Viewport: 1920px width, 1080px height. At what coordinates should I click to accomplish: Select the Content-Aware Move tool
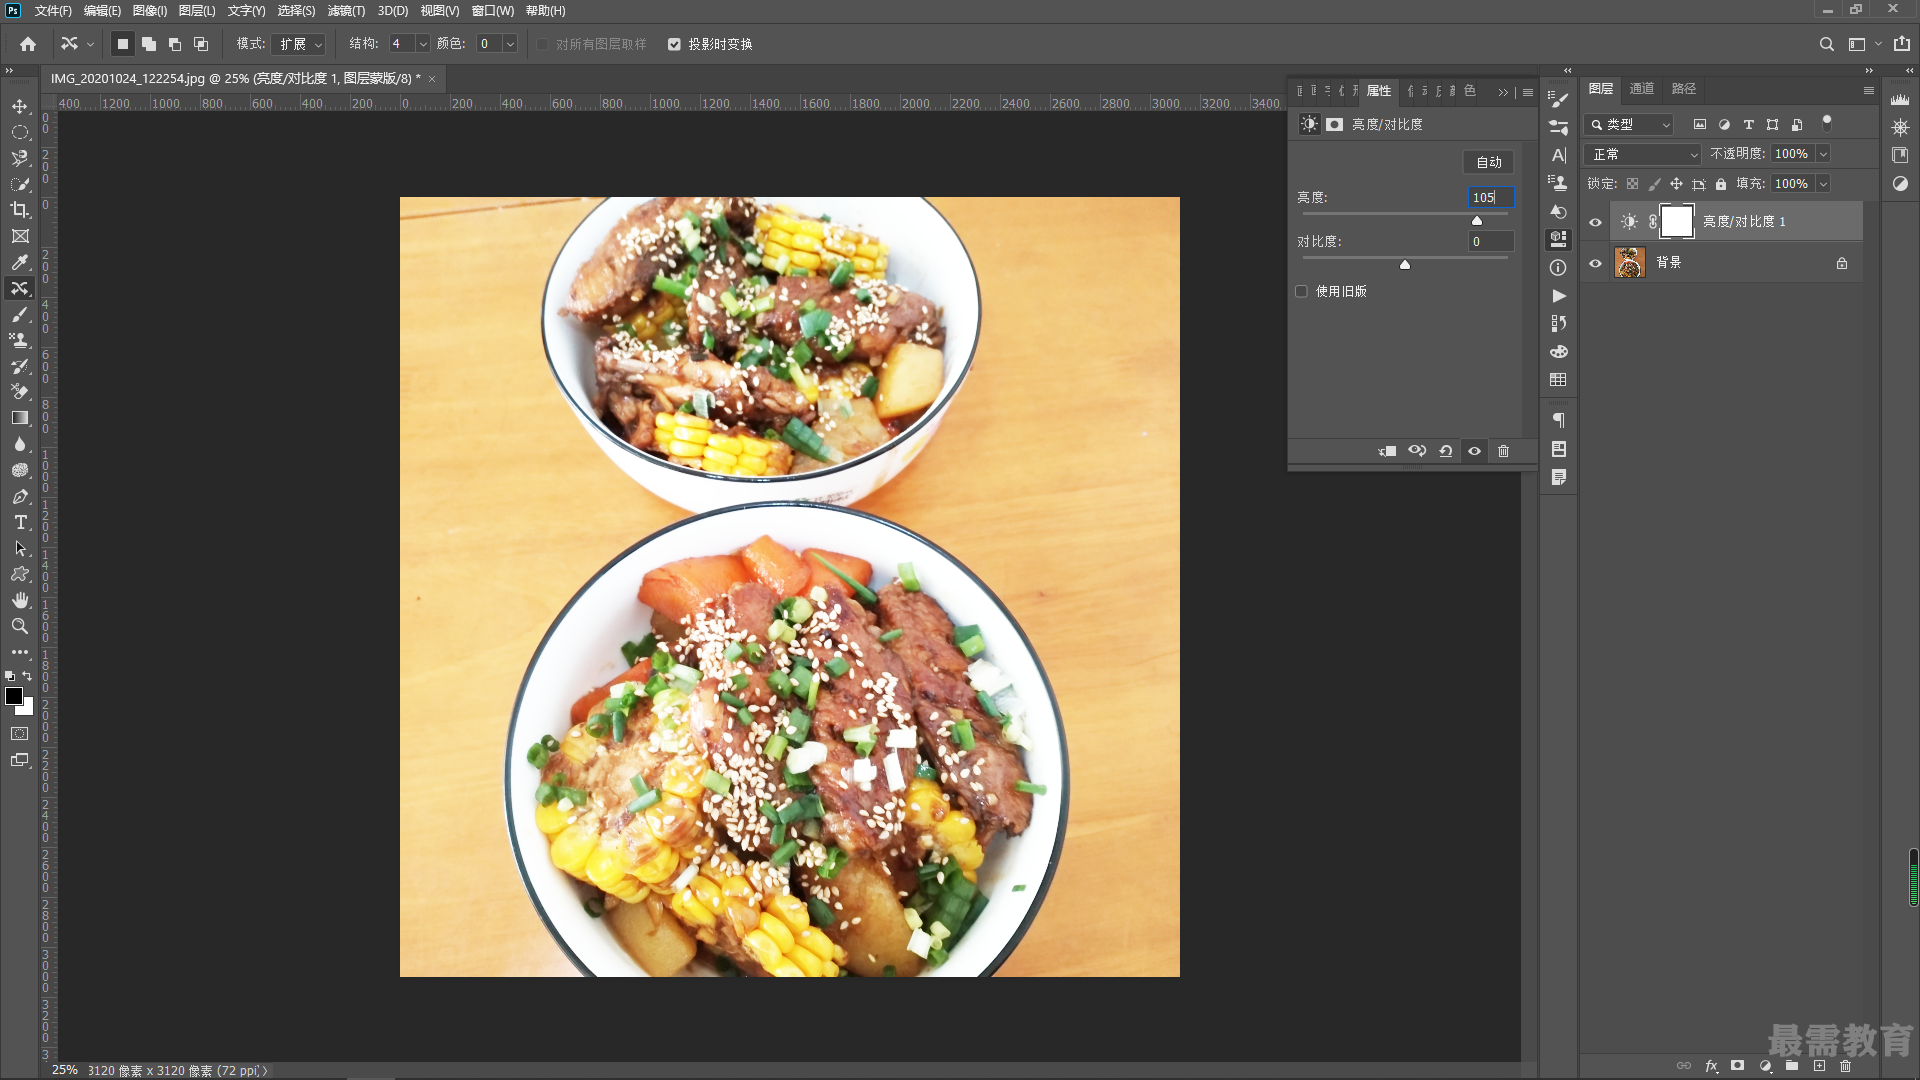pyautogui.click(x=20, y=288)
